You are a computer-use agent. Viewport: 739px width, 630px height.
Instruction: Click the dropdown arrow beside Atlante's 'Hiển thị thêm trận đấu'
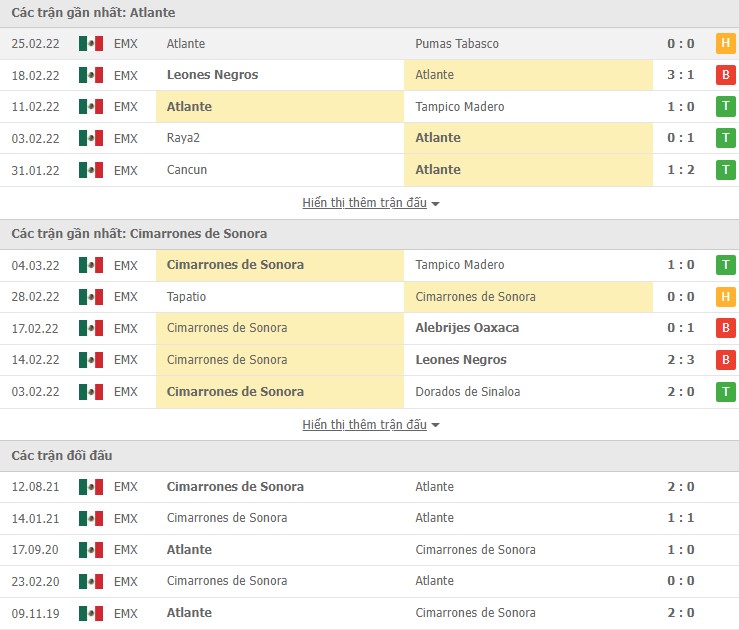pyautogui.click(x=436, y=204)
